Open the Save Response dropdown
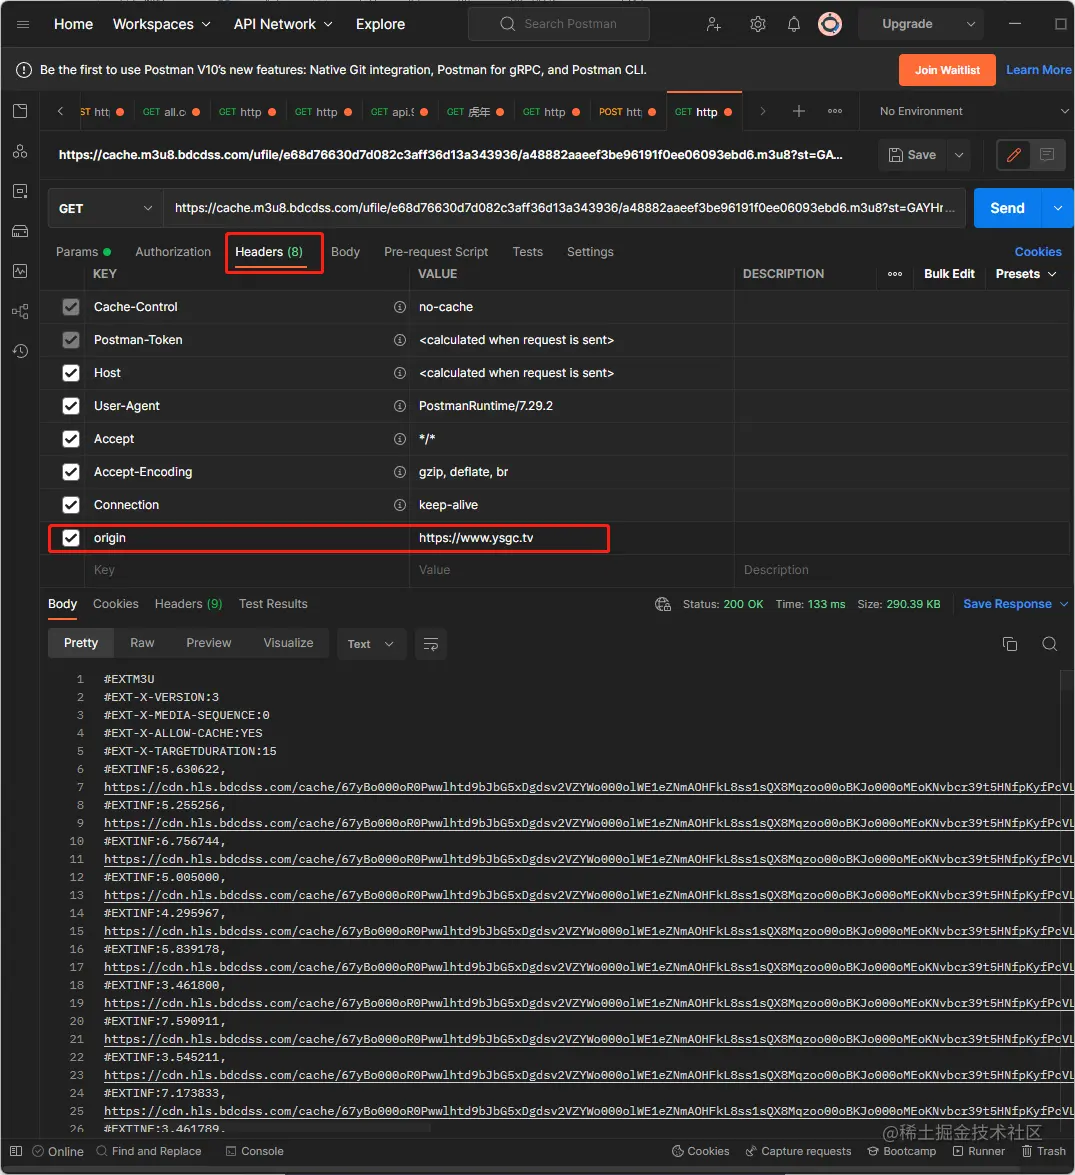1075x1175 pixels. click(x=1015, y=604)
